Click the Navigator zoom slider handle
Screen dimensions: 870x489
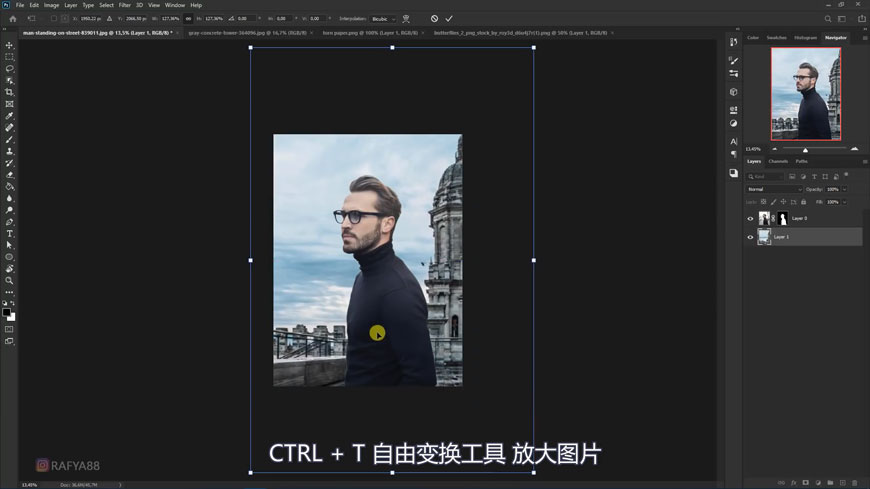click(806, 149)
